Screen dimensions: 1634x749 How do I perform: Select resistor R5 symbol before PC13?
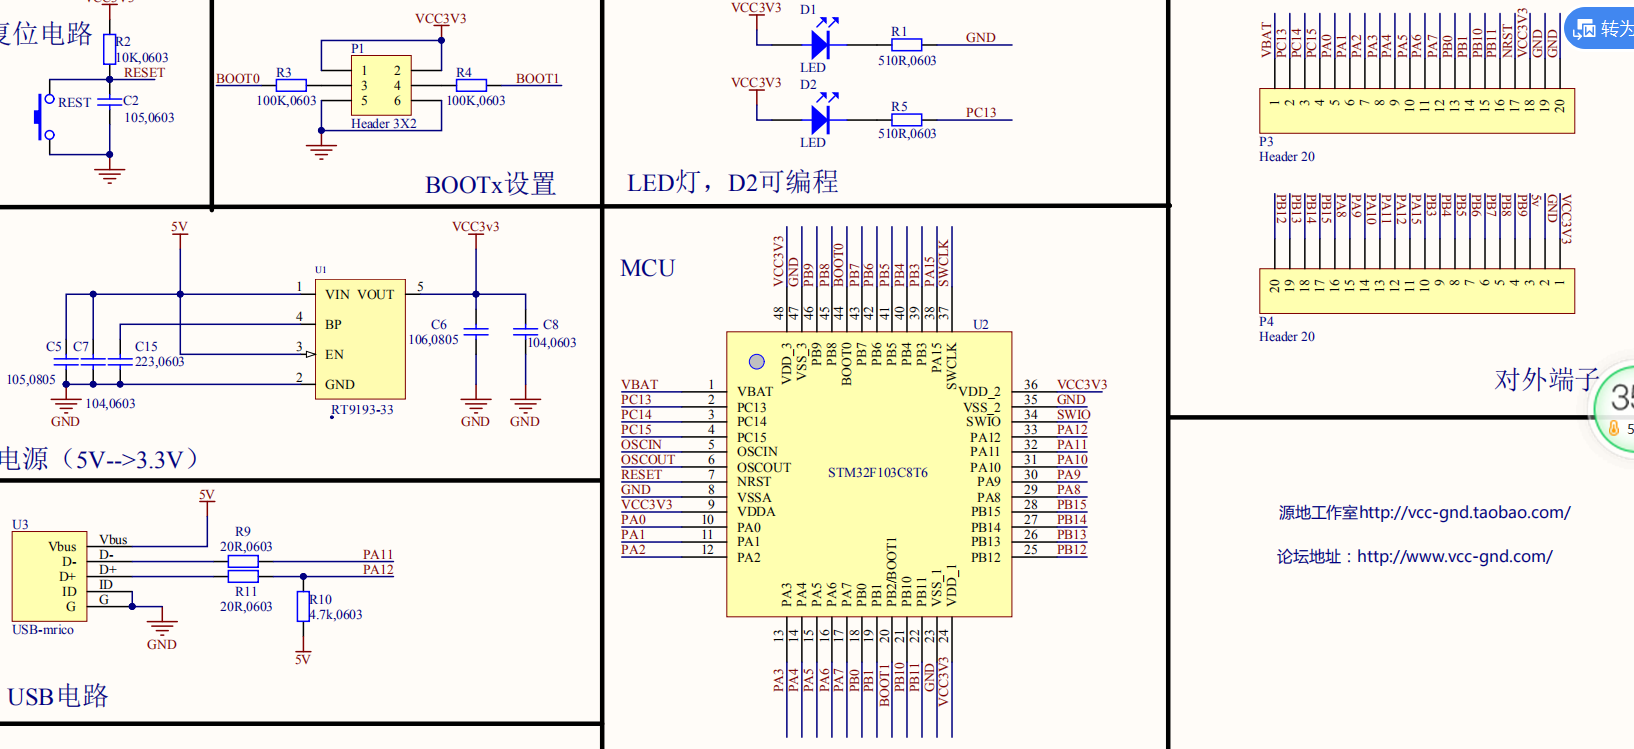click(x=906, y=119)
